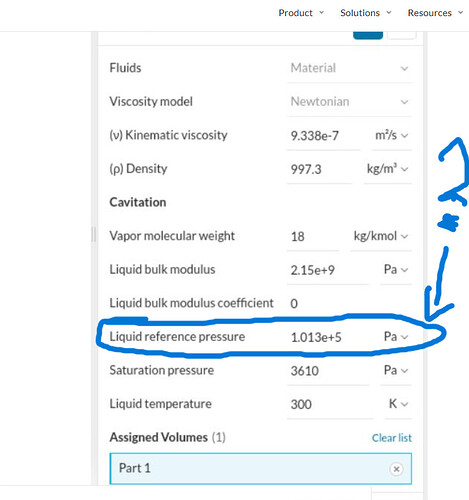
Task: Edit the Kinematic viscosity value field
Action: pos(323,136)
